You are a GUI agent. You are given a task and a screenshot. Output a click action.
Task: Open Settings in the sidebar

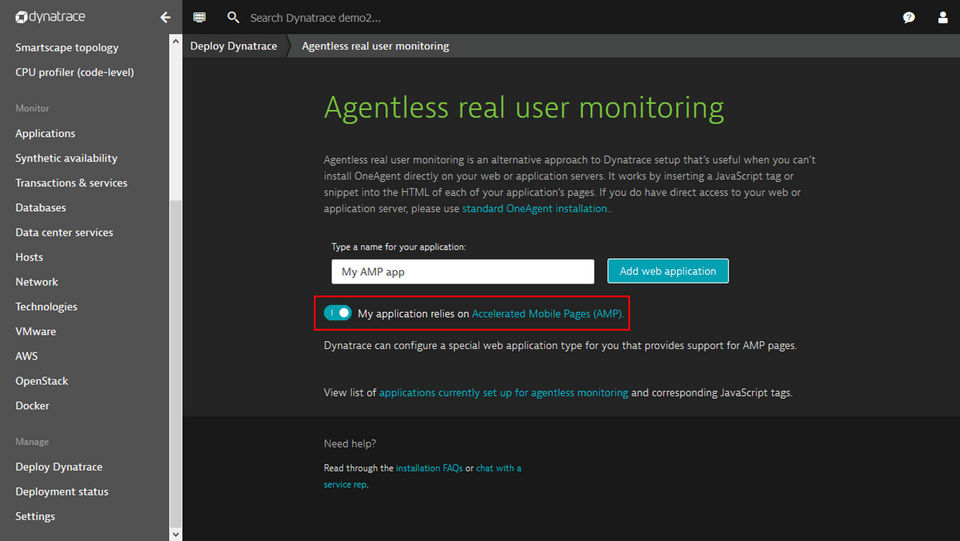point(35,516)
